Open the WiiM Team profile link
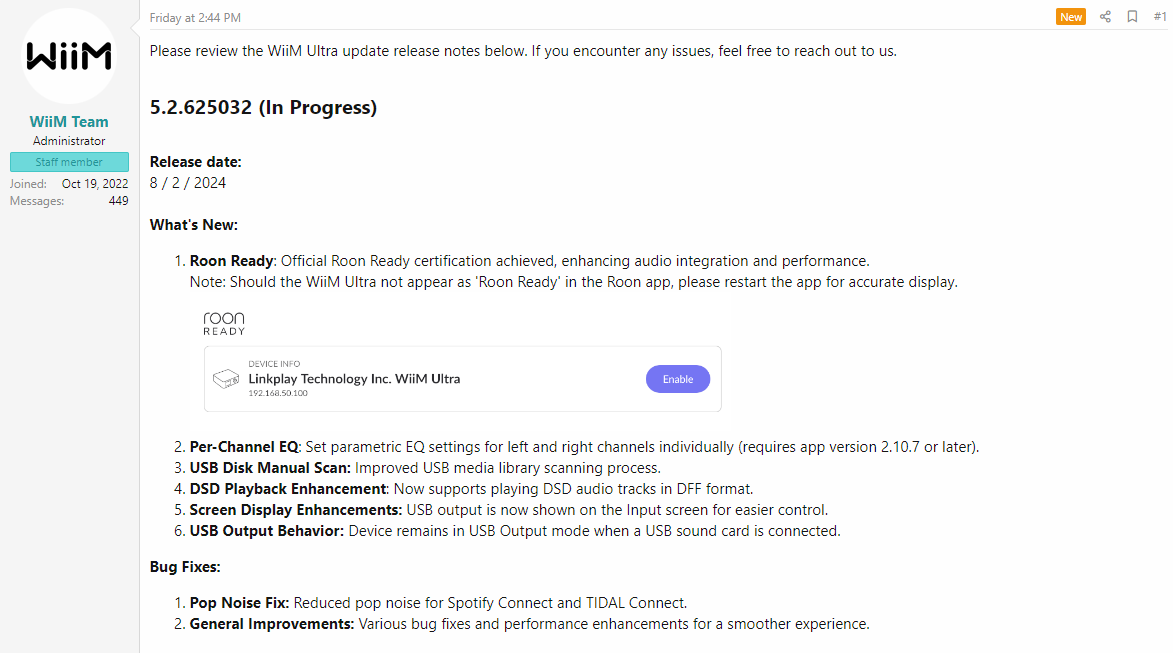1173x653 pixels. (x=69, y=121)
